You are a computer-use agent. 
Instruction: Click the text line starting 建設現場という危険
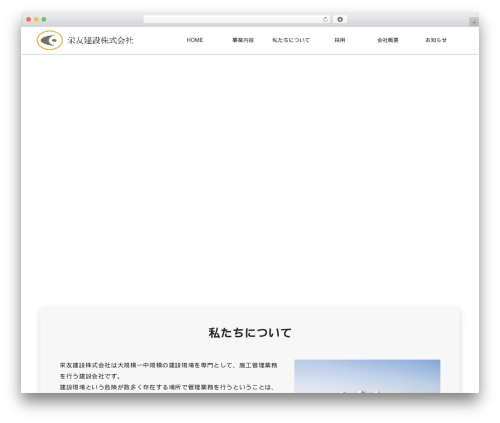(167, 387)
